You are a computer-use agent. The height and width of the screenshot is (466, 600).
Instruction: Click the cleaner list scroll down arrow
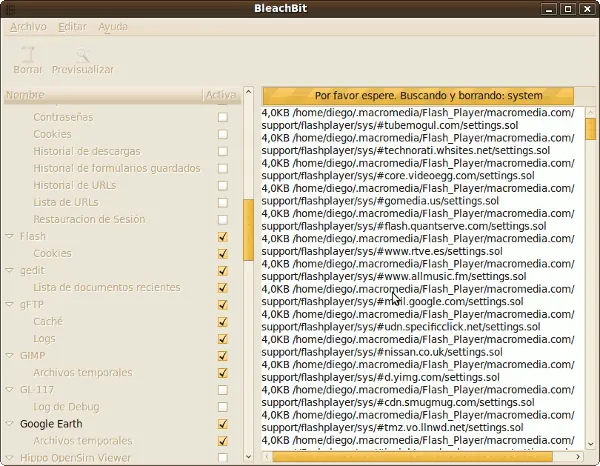tap(249, 456)
